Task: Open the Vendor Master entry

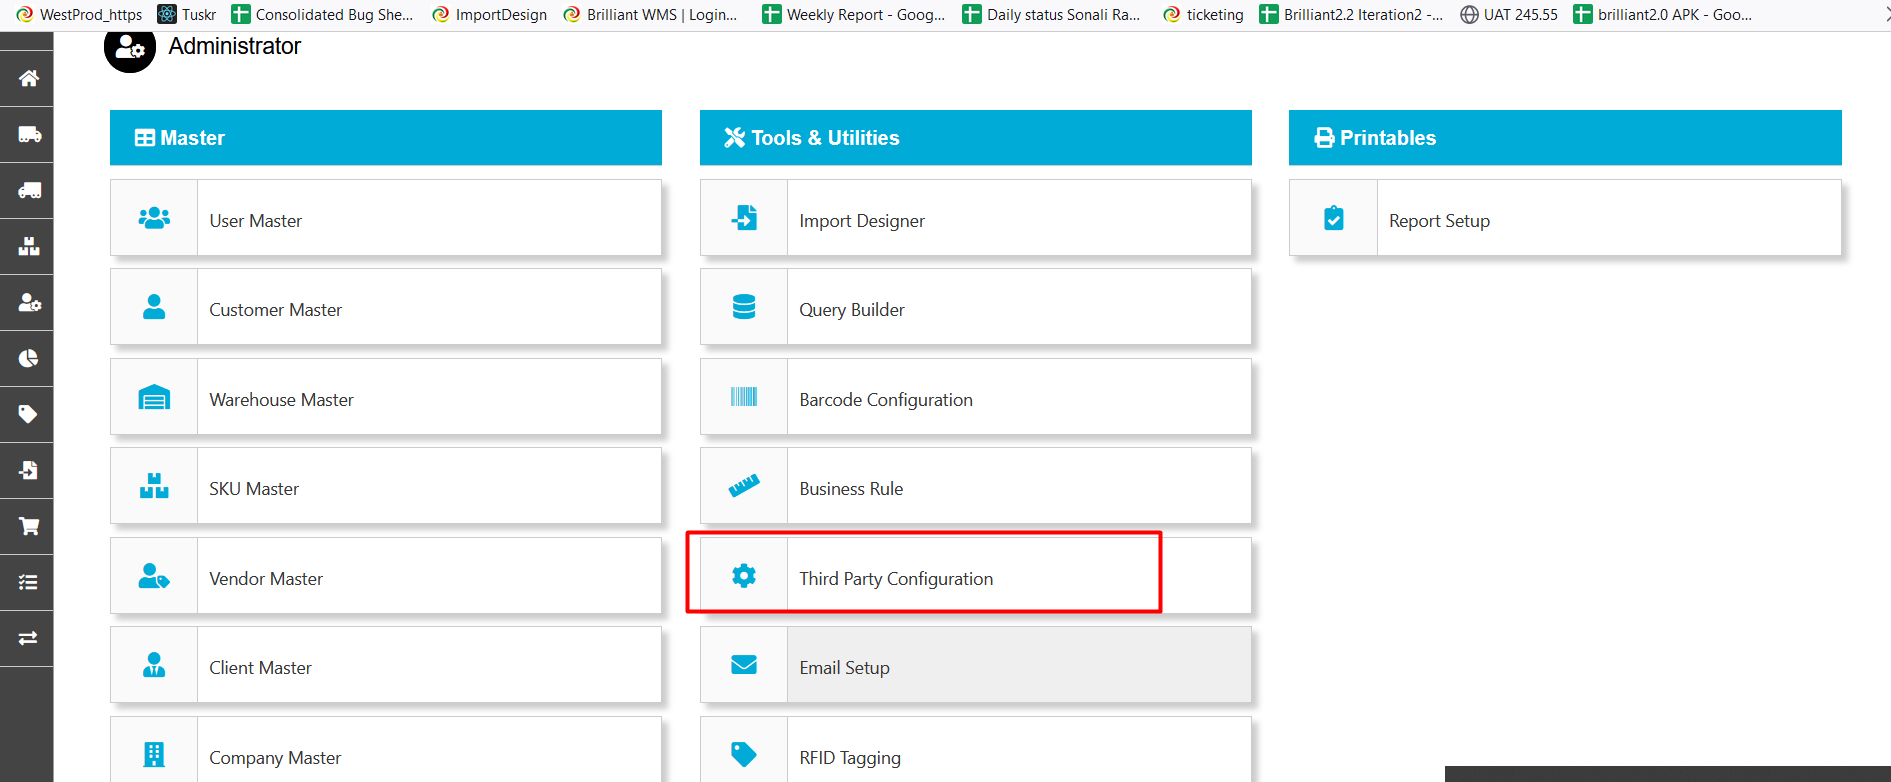Action: click(266, 579)
